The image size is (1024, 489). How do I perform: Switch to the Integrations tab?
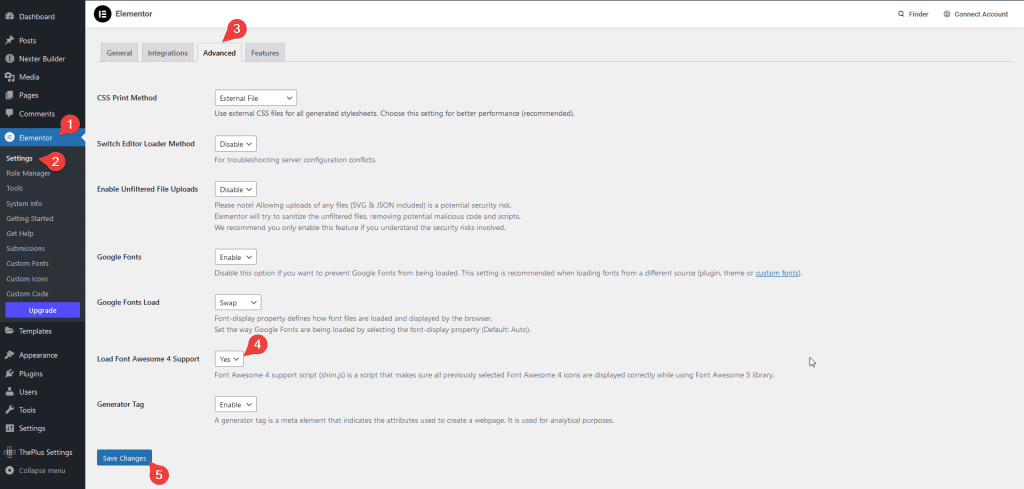[167, 52]
